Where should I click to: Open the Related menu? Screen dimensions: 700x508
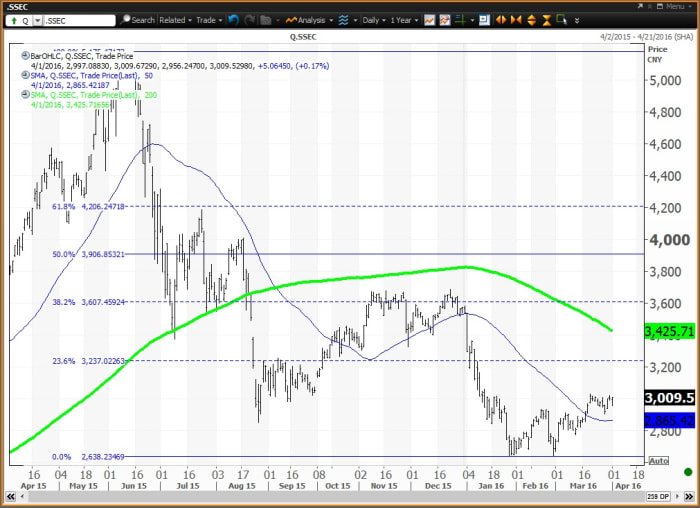click(175, 19)
